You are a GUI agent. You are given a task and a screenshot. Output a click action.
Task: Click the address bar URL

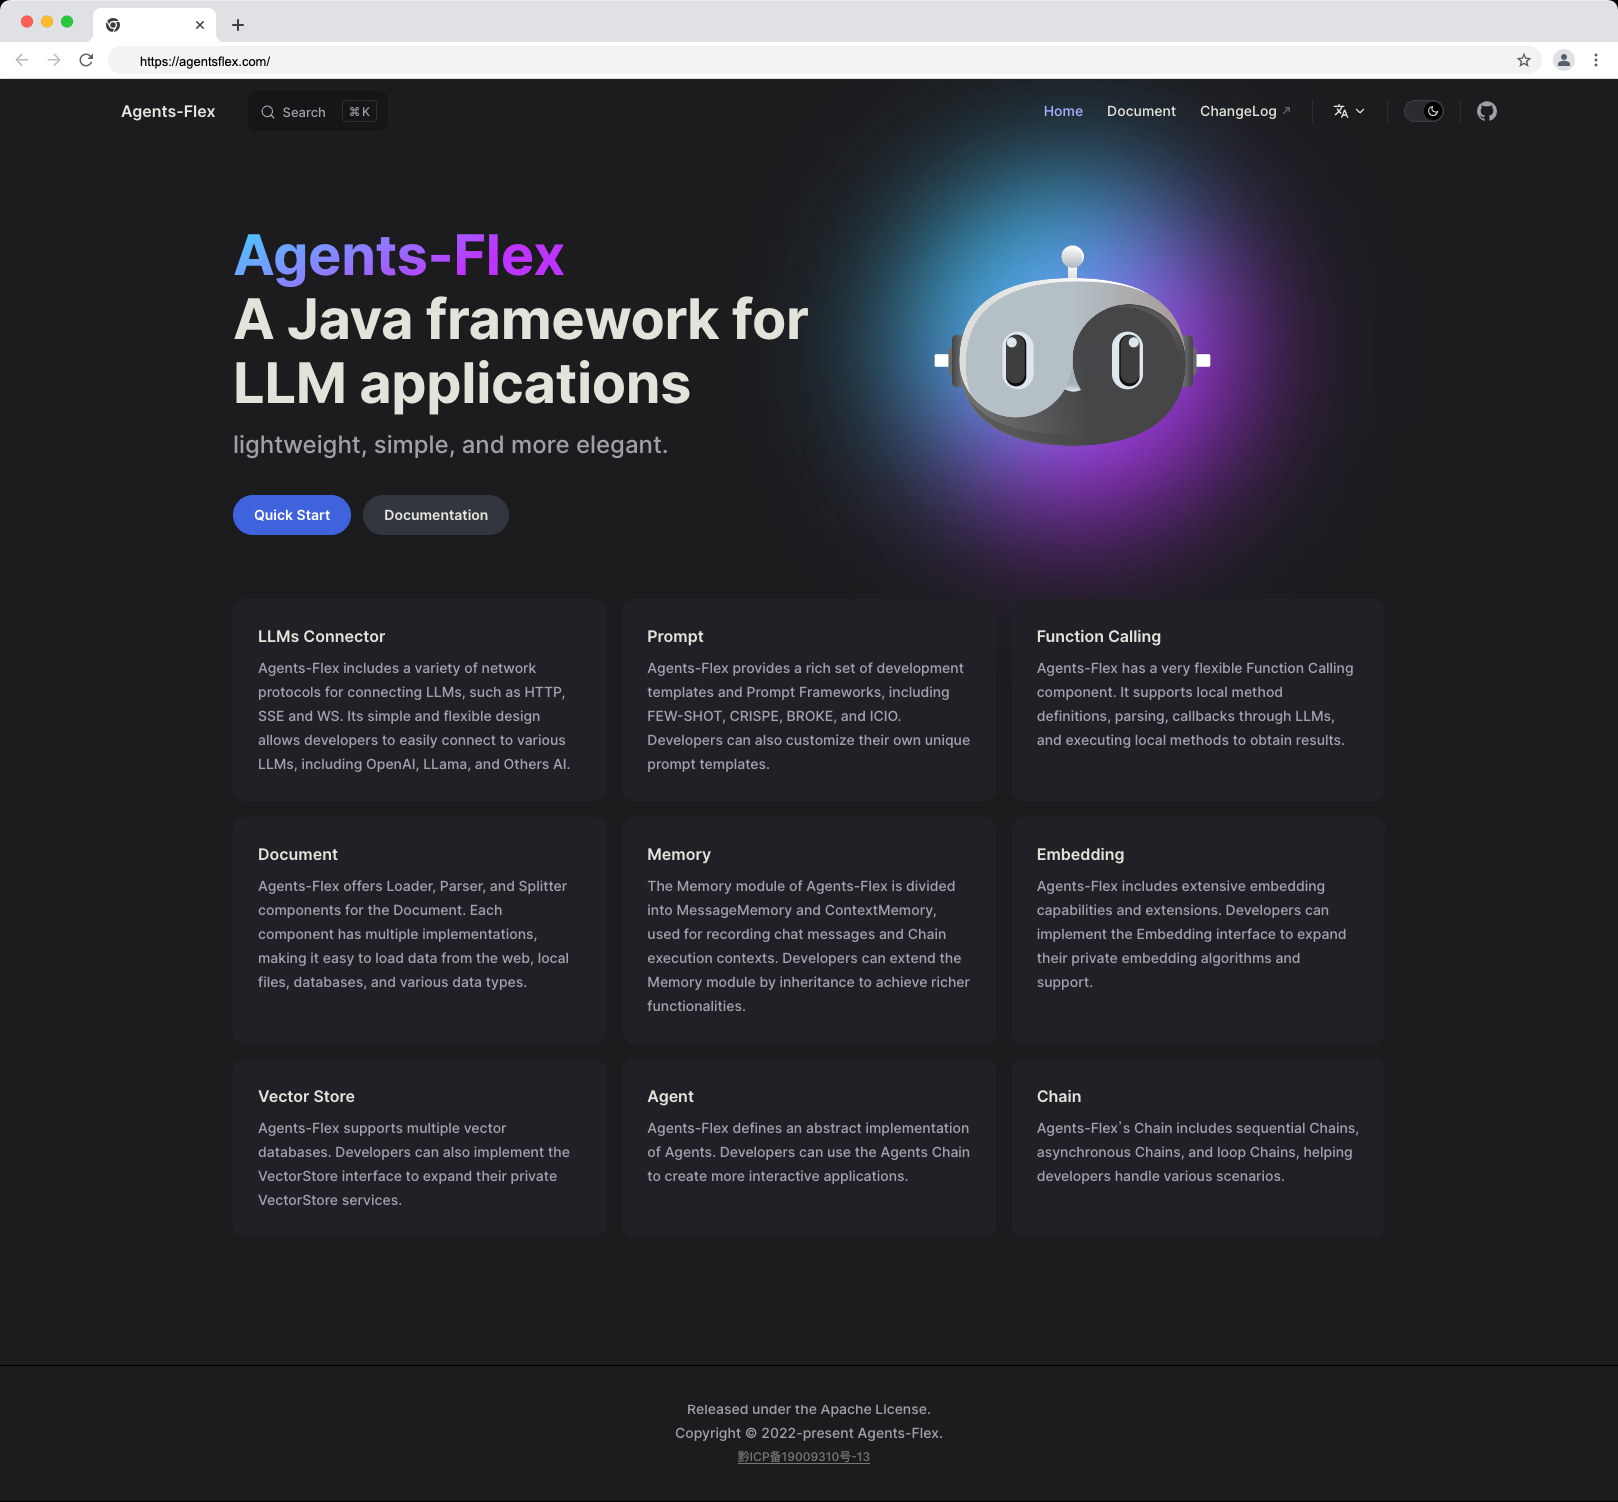205,61
